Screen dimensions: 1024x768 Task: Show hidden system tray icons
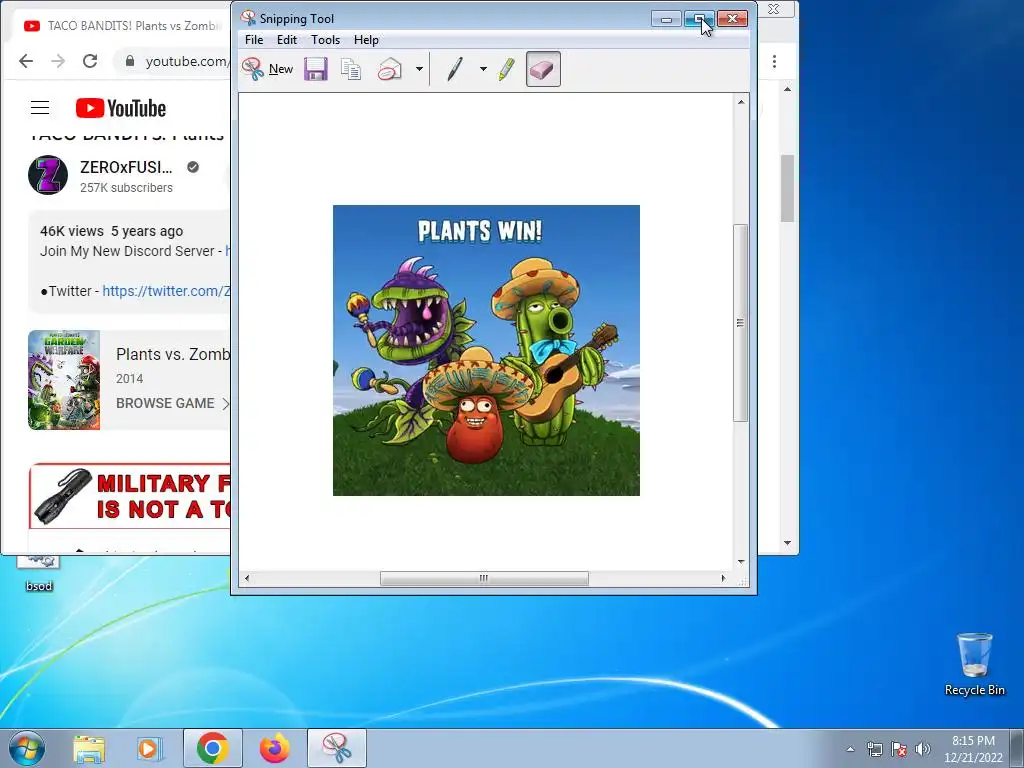(850, 749)
